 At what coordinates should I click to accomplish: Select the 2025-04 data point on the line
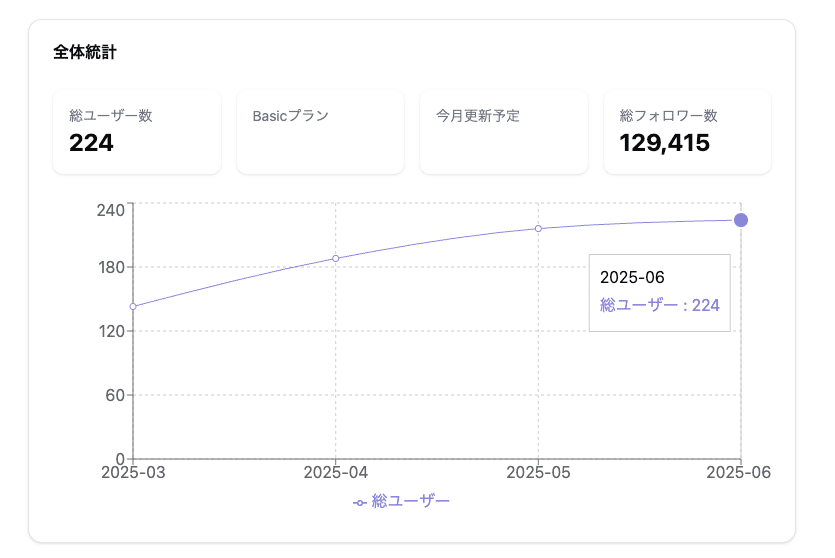point(335,259)
